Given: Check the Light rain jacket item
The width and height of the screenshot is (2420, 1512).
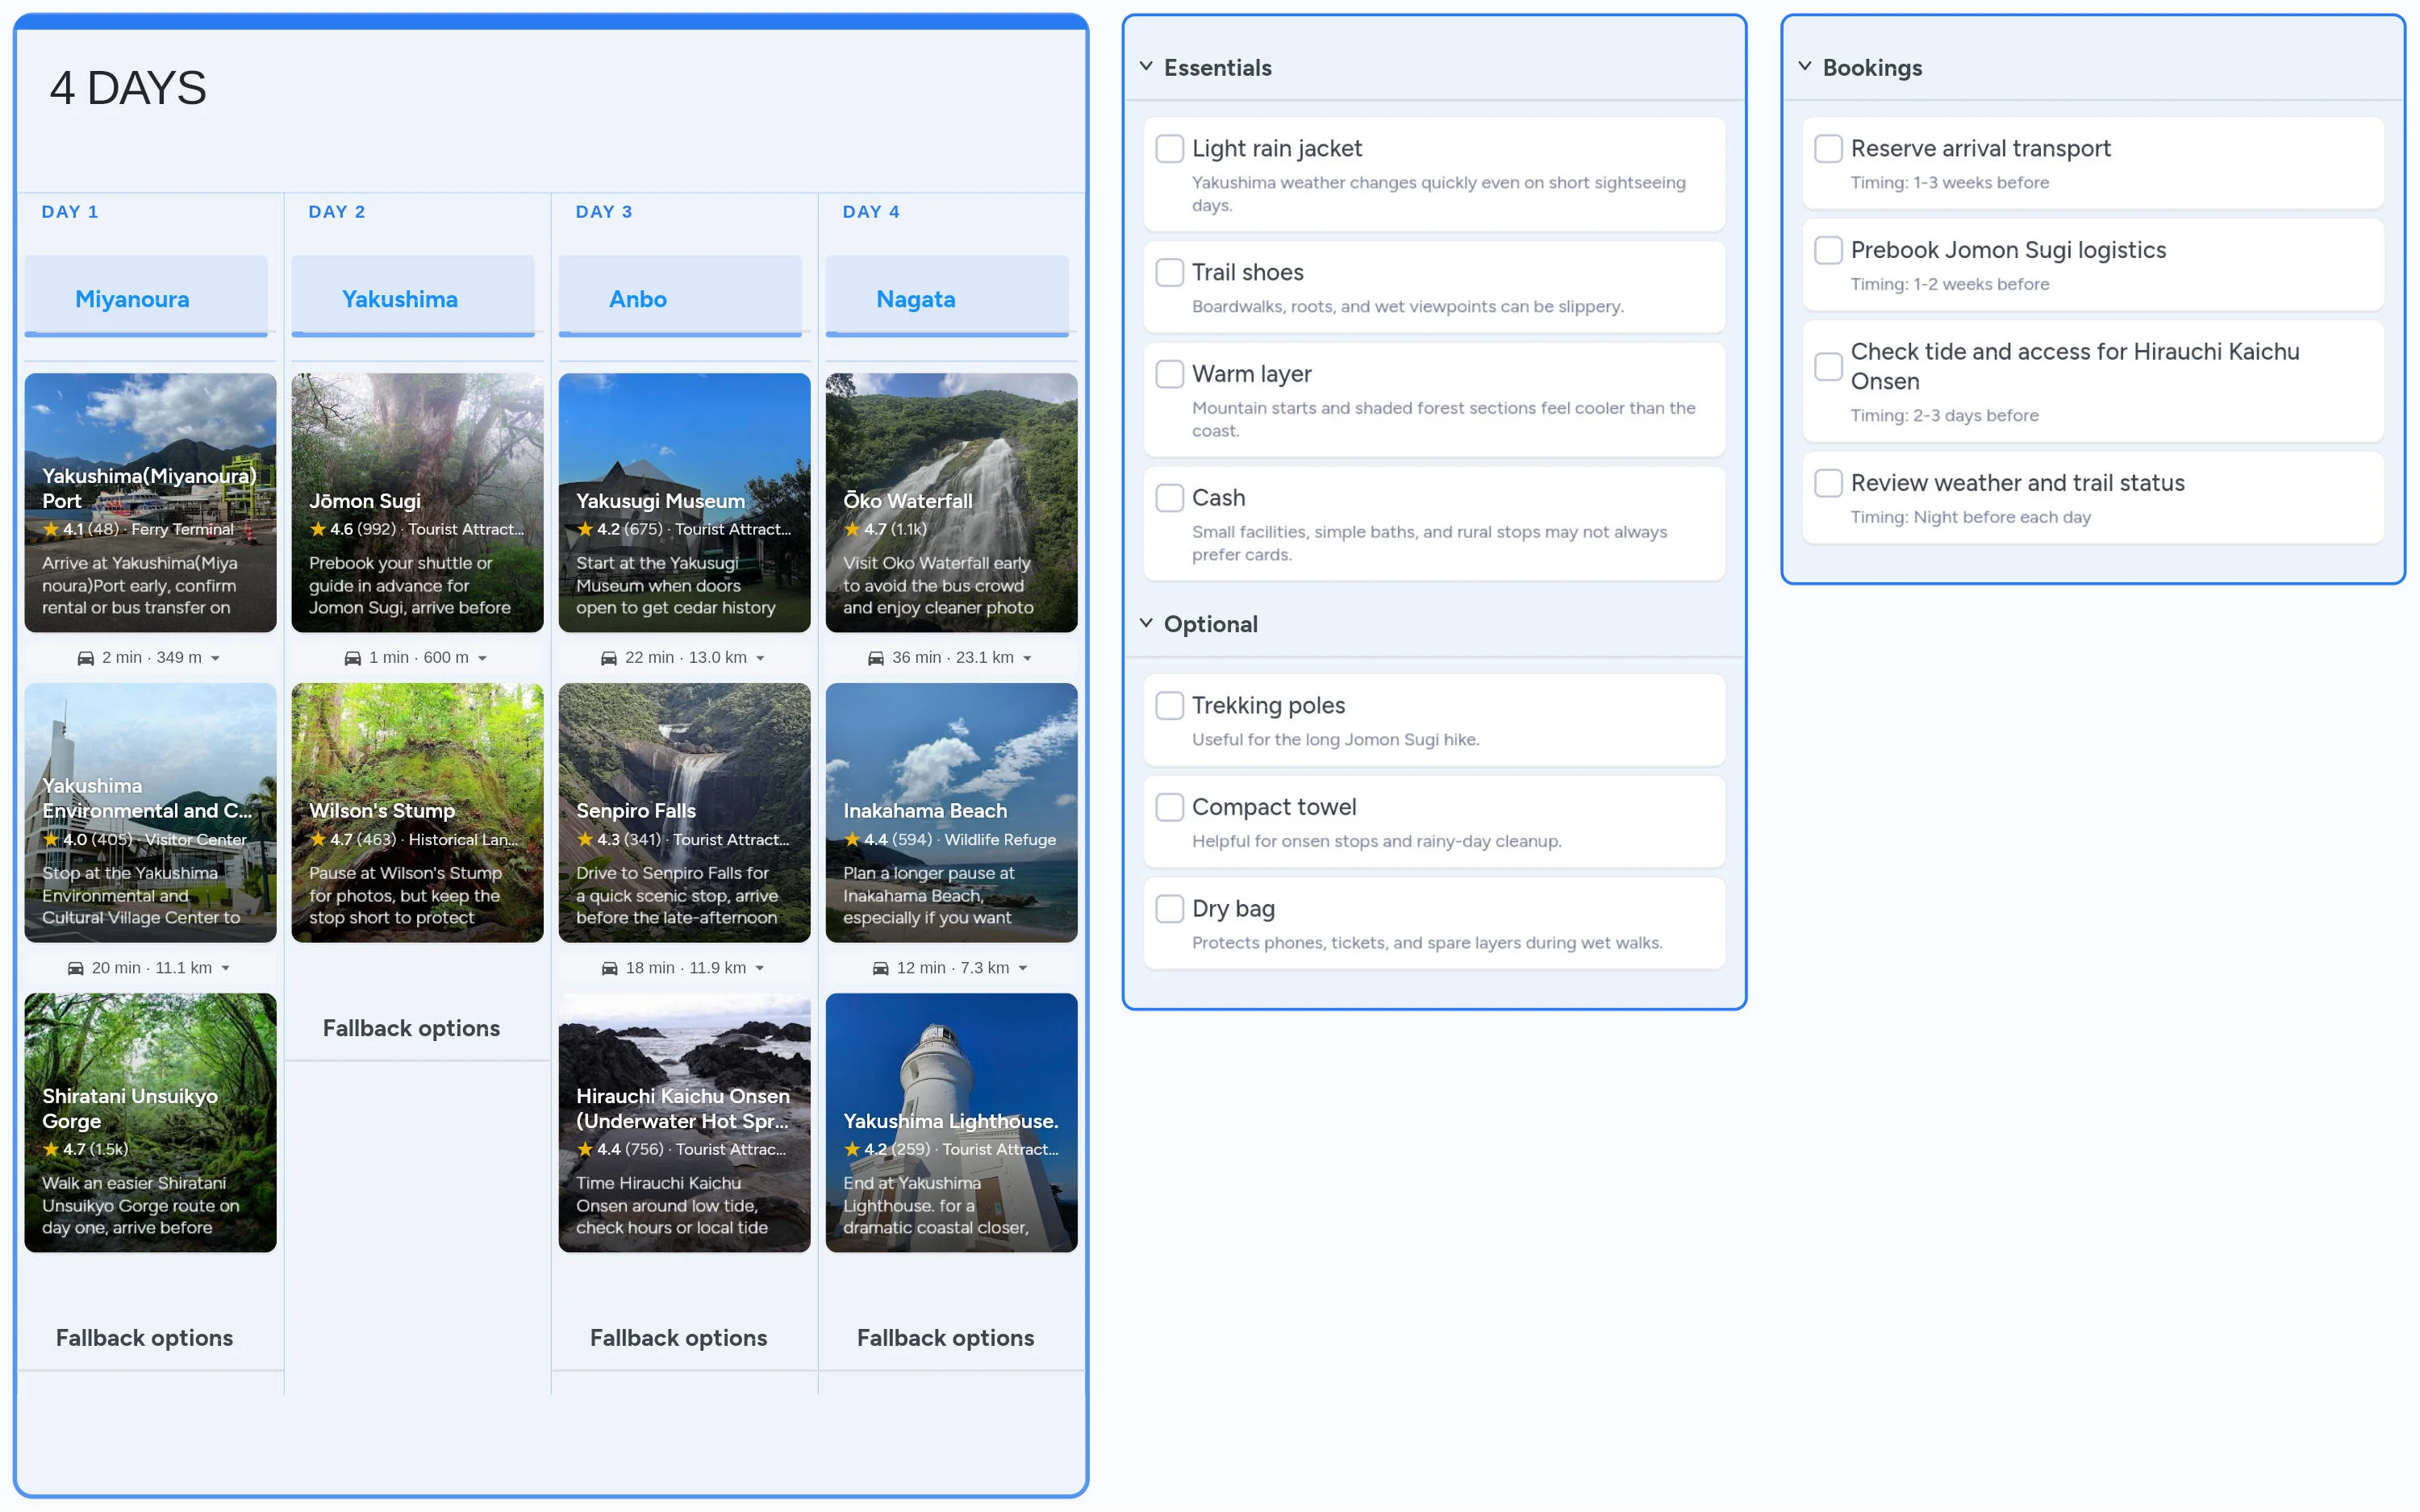Looking at the screenshot, I should point(1169,149).
